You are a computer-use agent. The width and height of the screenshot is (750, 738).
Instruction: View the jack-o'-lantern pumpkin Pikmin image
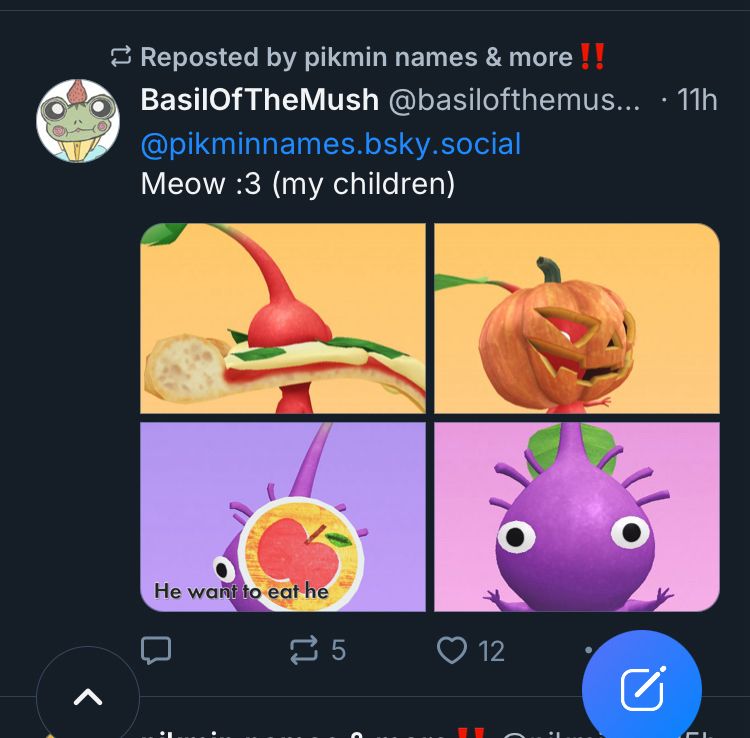click(577, 318)
